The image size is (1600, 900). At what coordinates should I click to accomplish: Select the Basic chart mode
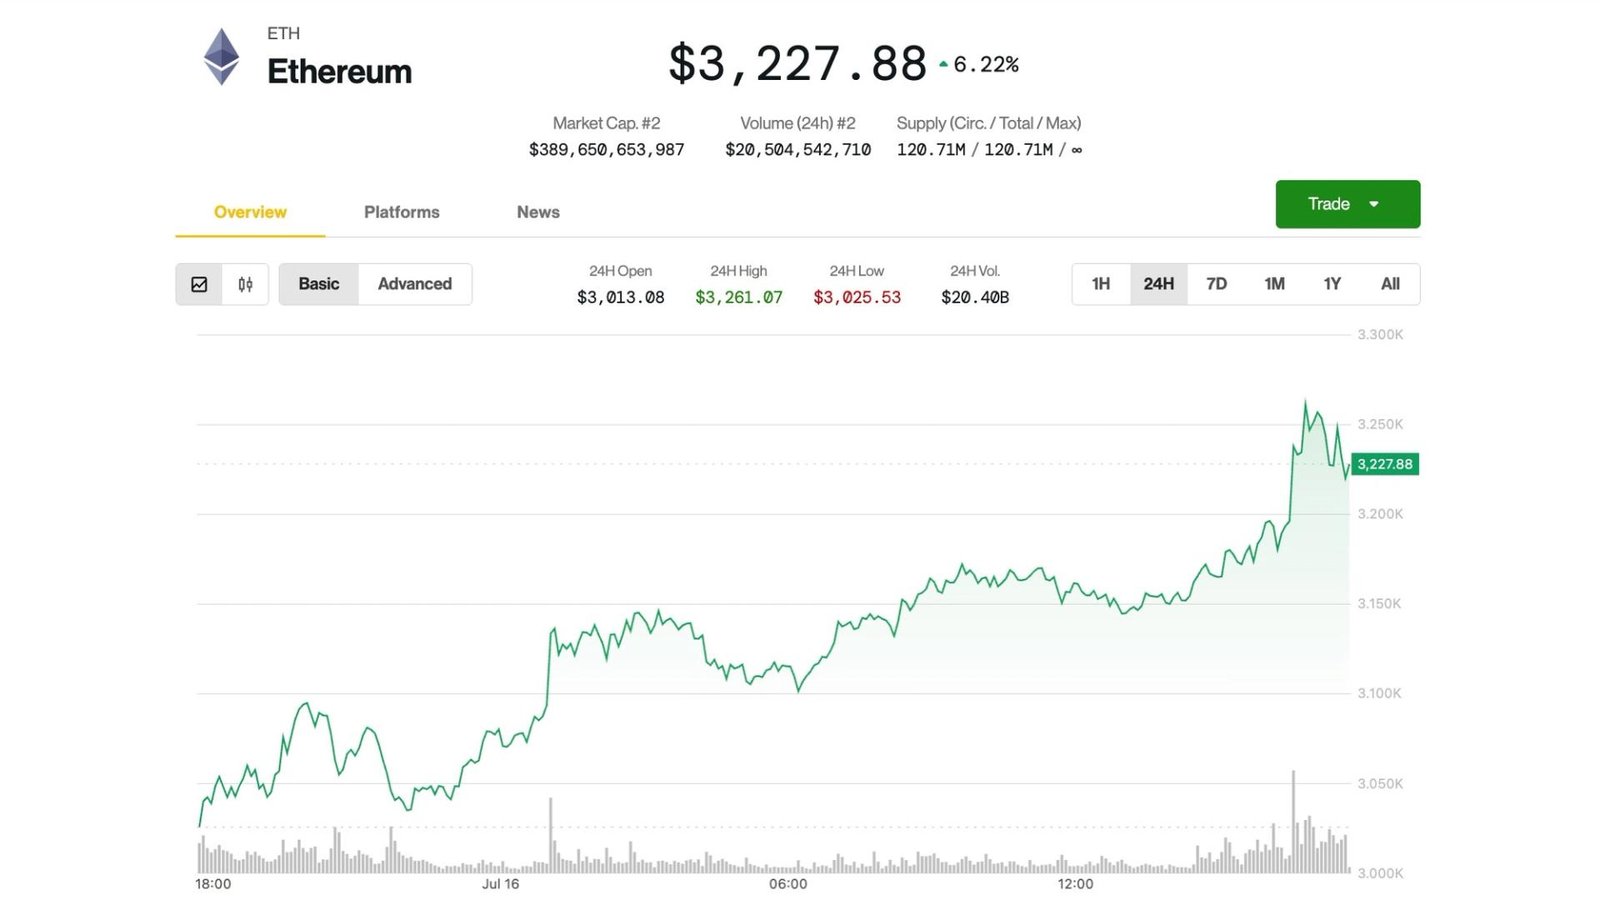(318, 284)
